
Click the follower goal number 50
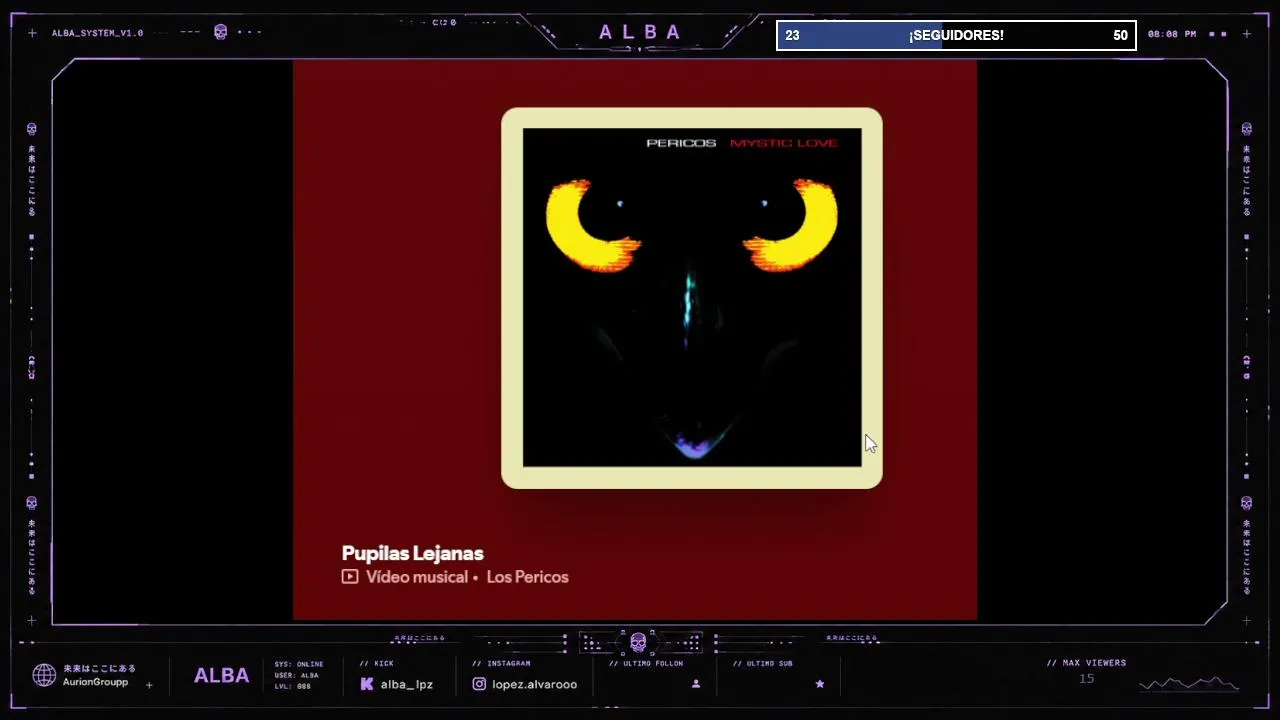(1120, 35)
